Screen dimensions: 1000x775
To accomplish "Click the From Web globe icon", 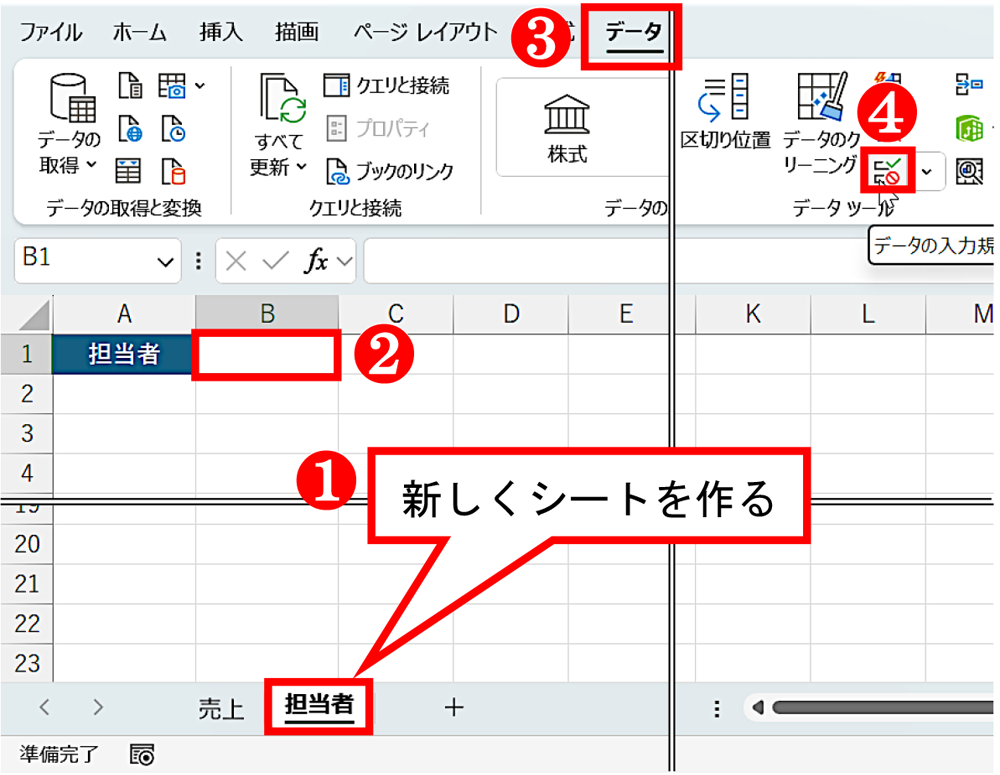I will click(x=130, y=129).
